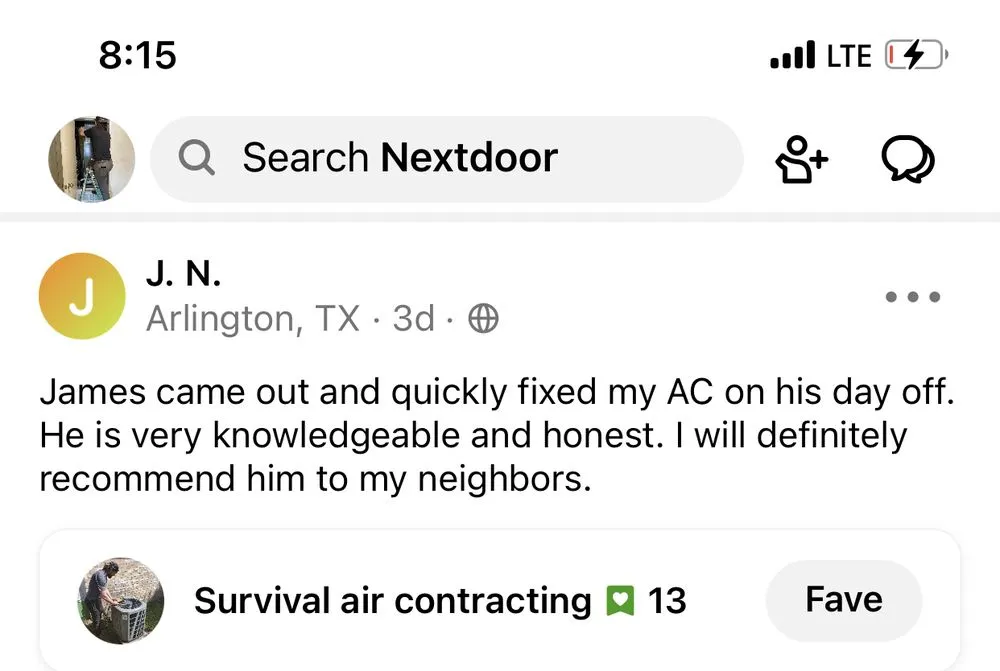Open Survival air contracting business thumbnail

click(x=121, y=601)
